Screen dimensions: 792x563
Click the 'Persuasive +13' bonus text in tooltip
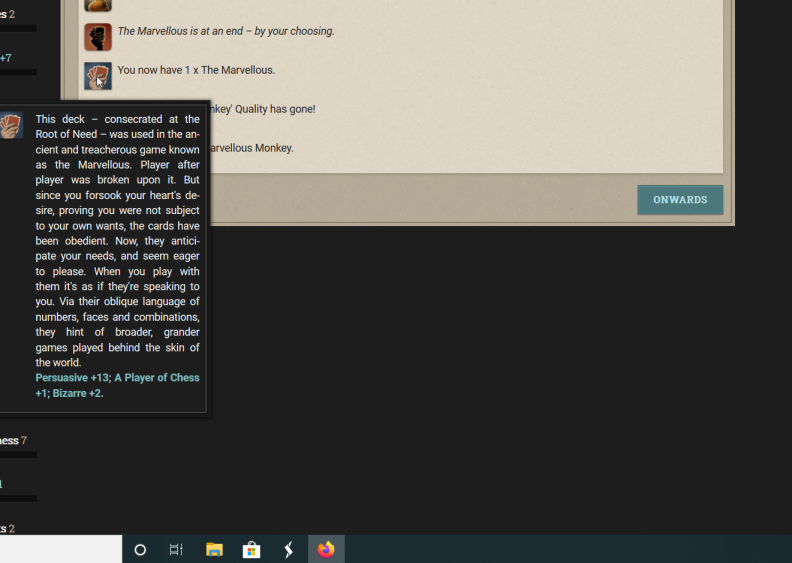[x=71, y=378]
